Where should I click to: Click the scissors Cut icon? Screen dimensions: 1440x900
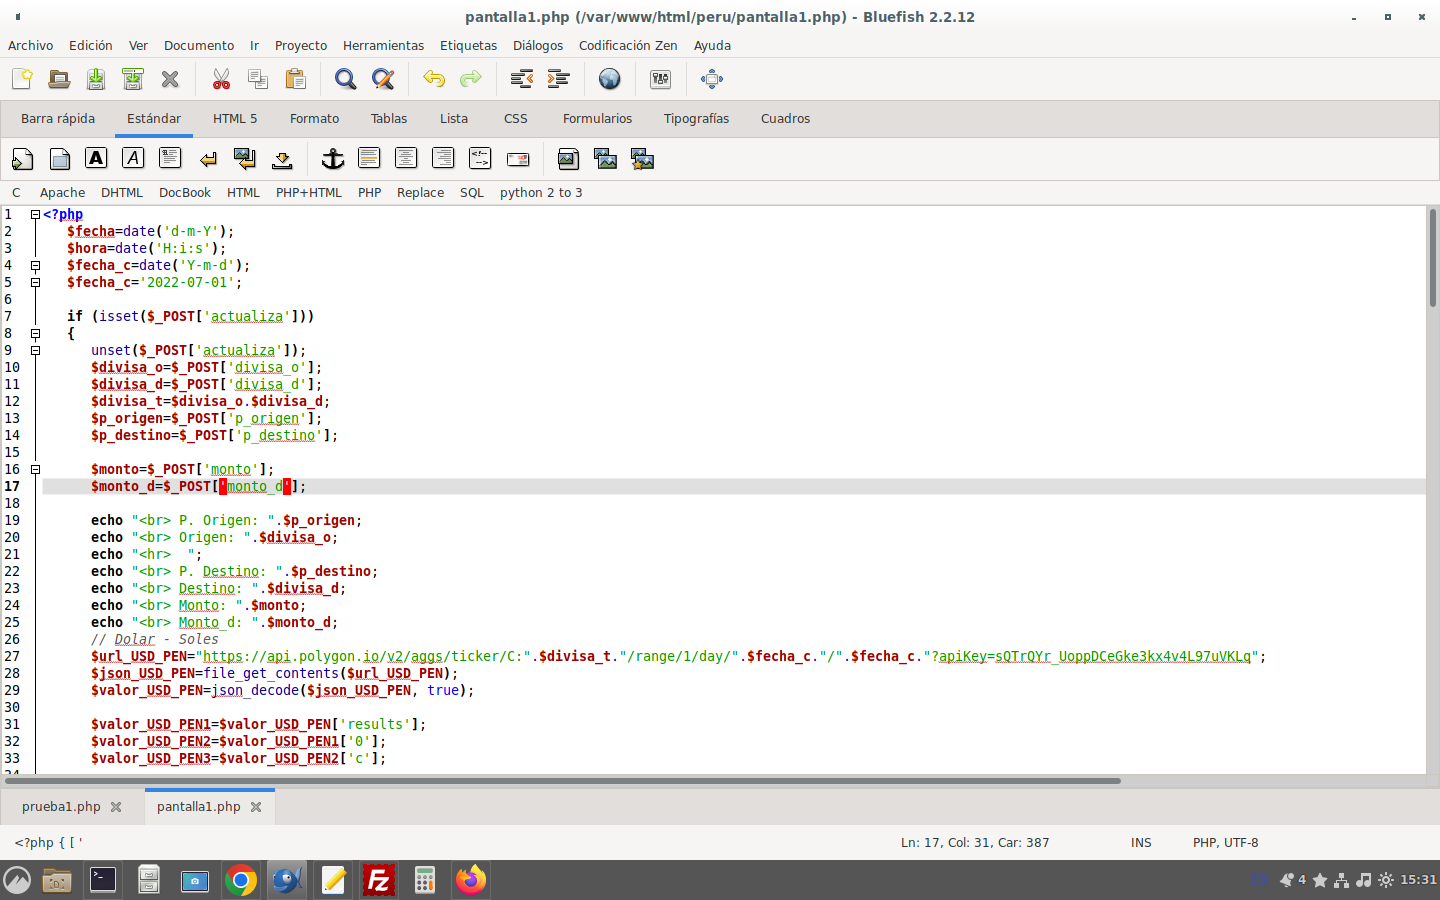(221, 79)
